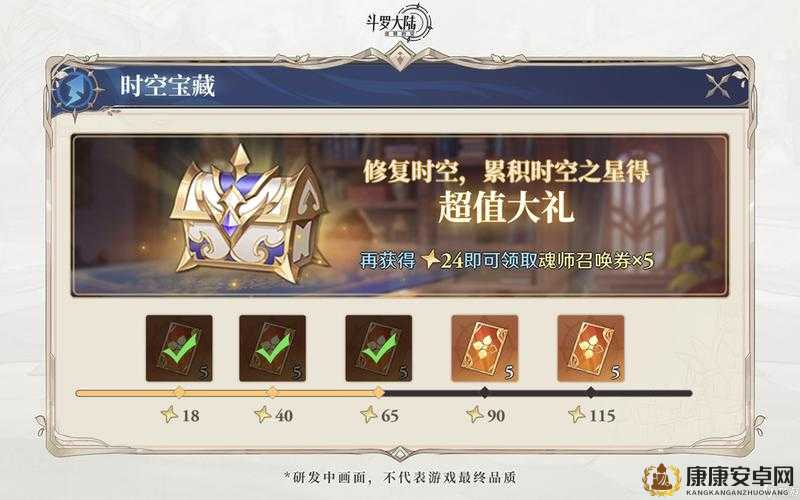Close the 时空宝藏 panel with crossed-swords icon
The height and width of the screenshot is (500, 800).
coord(720,85)
